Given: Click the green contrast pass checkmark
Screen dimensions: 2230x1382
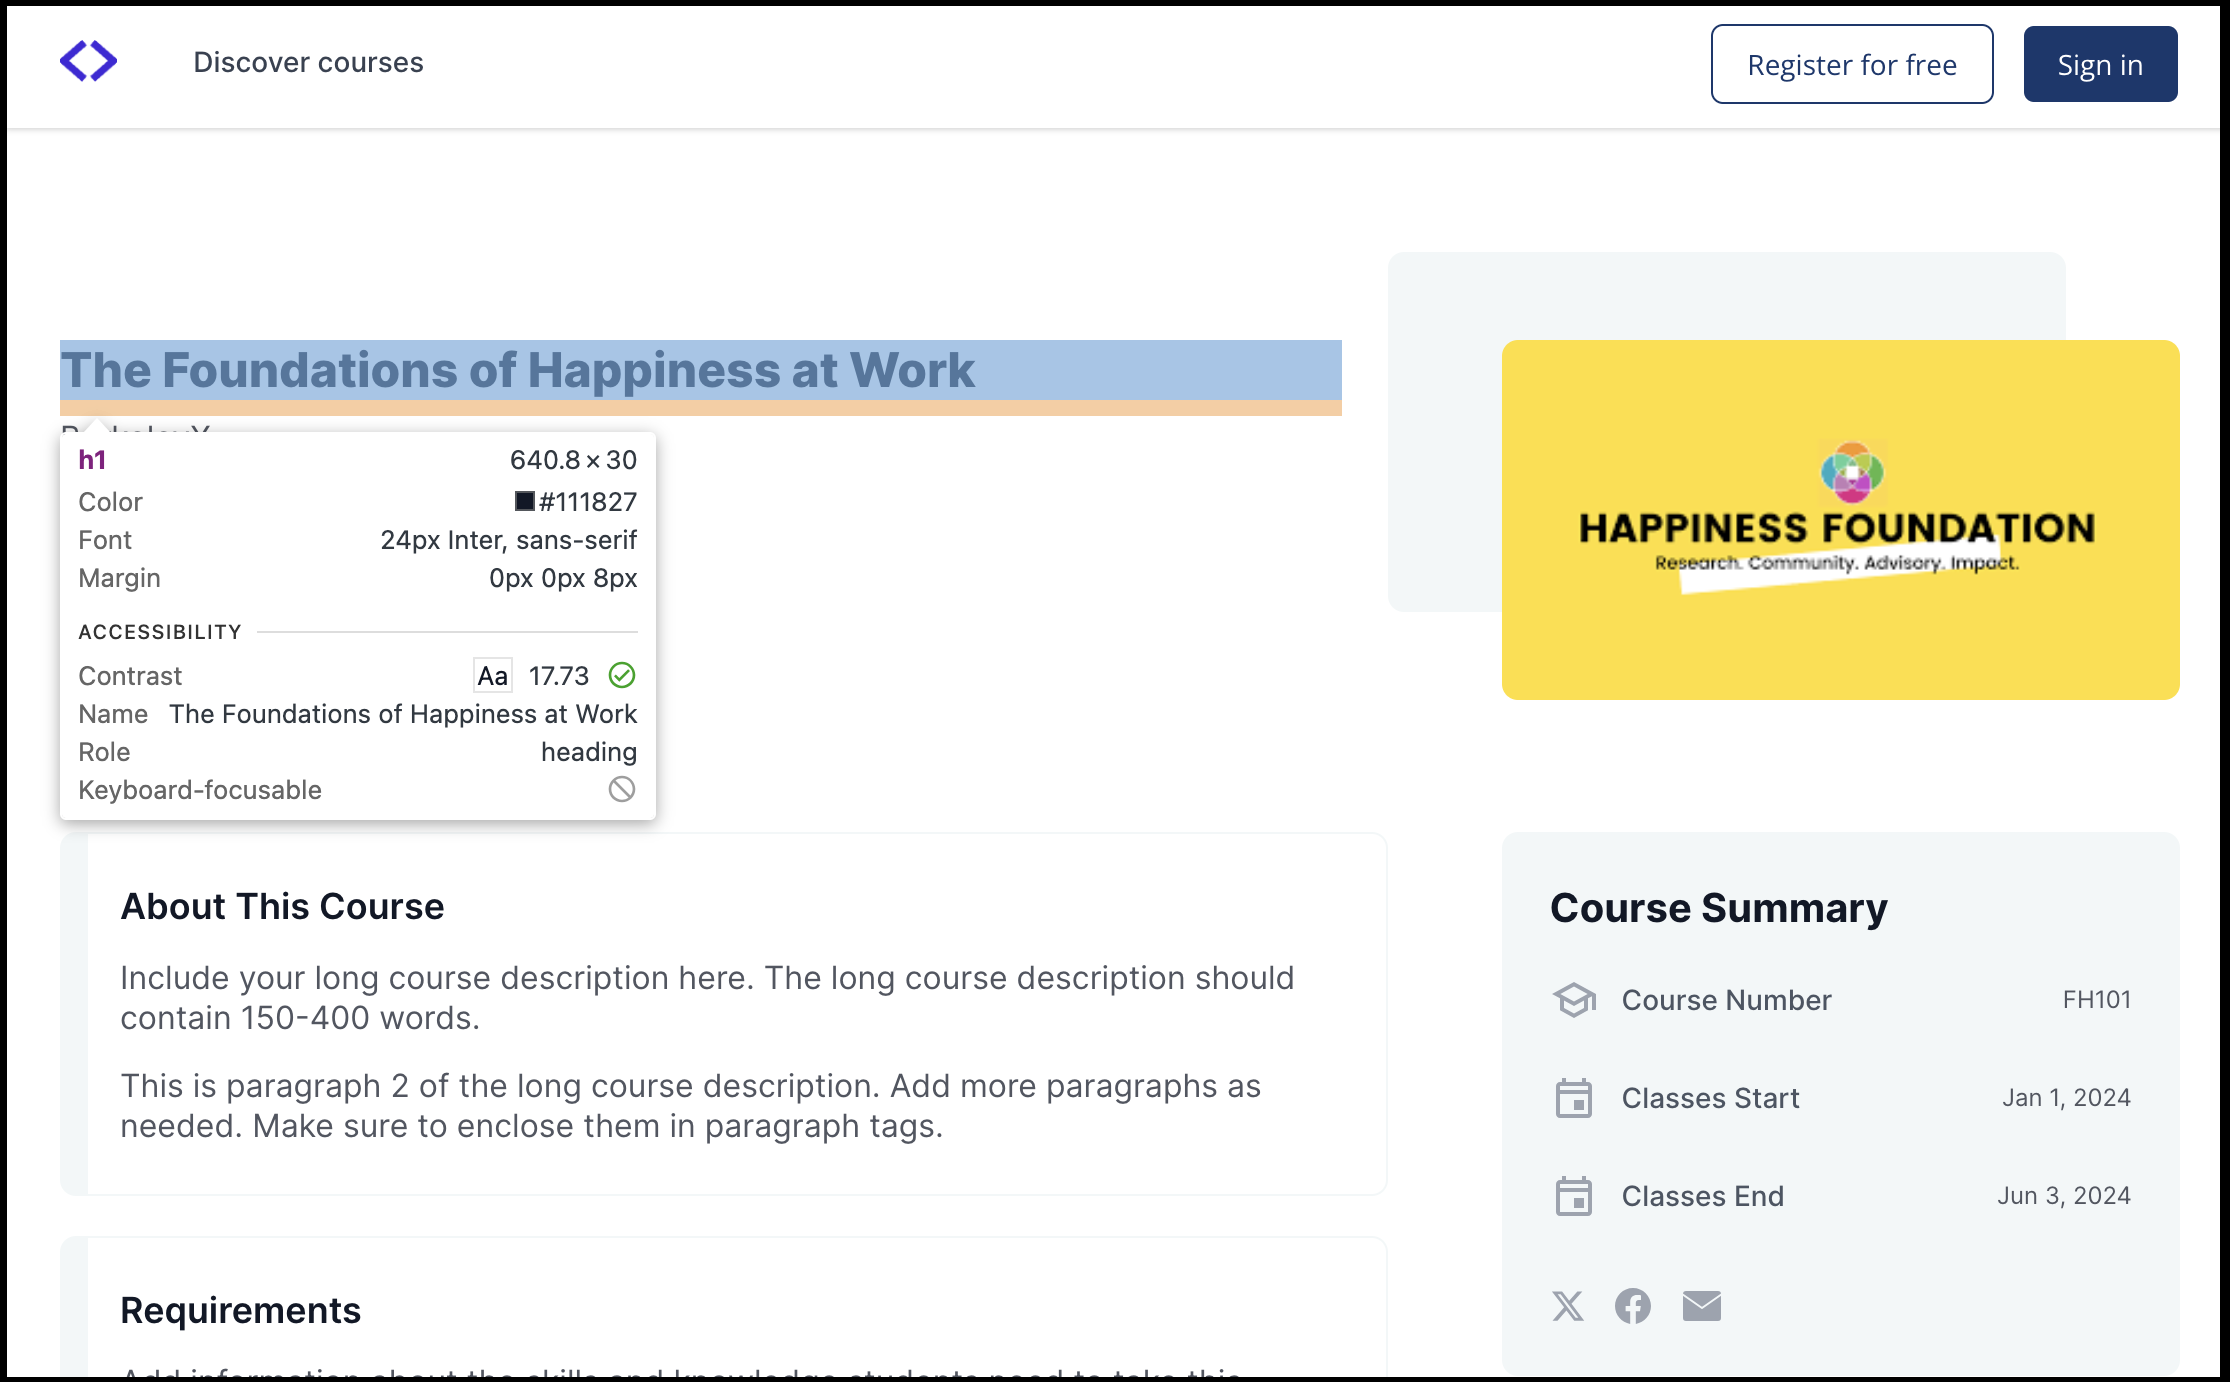Looking at the screenshot, I should [x=622, y=676].
